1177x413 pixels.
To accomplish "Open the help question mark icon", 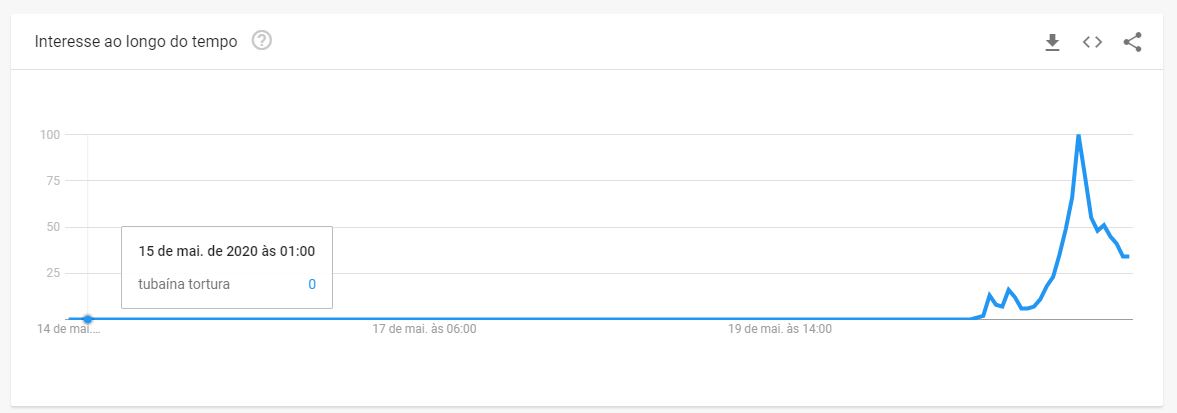I will click(262, 41).
